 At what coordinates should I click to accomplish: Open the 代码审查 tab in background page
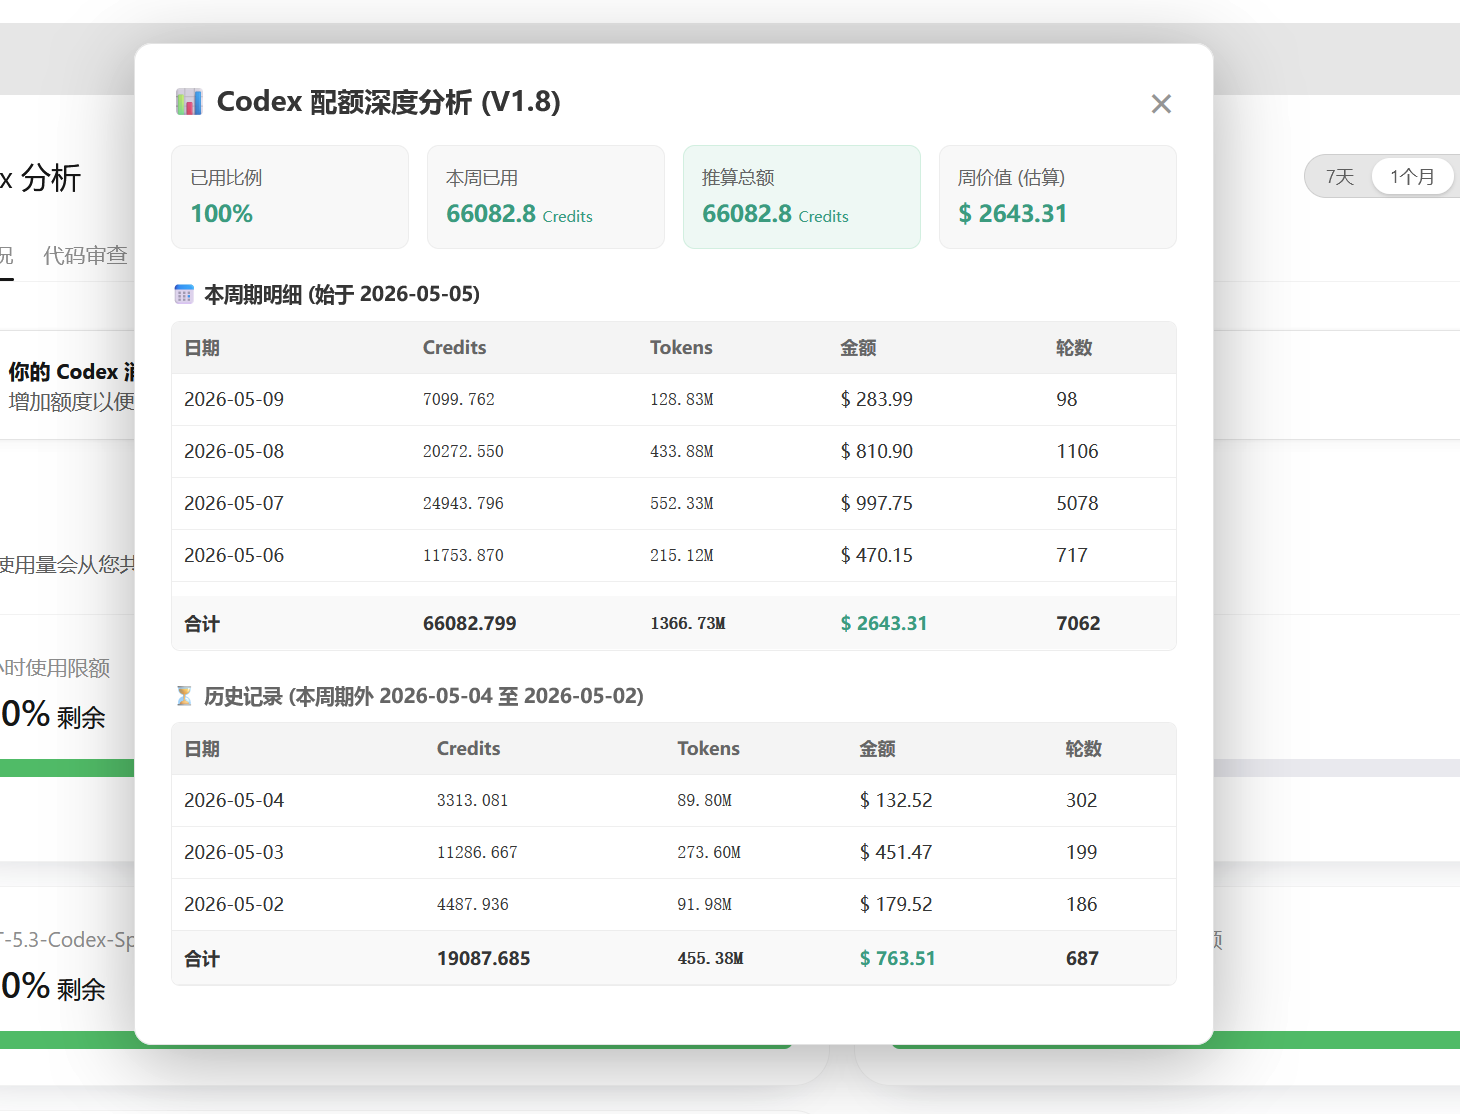85,256
